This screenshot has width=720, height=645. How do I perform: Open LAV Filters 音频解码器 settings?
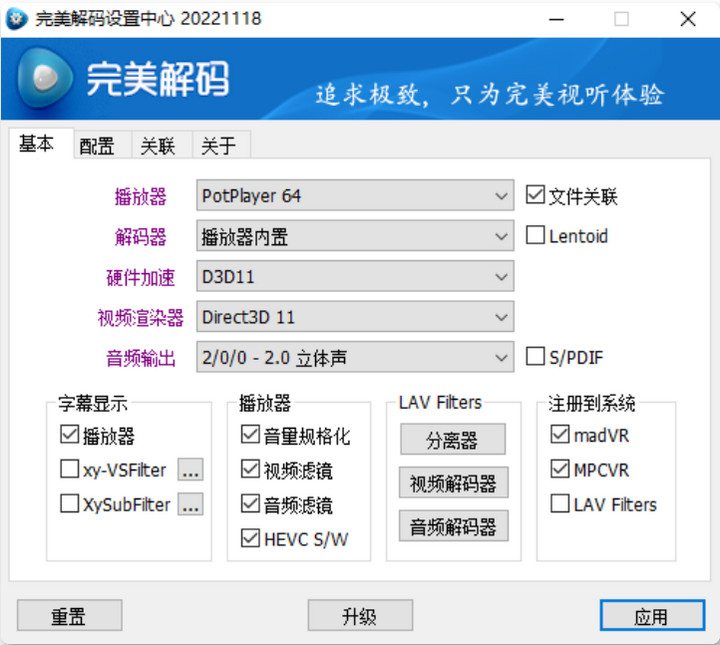[x=453, y=526]
